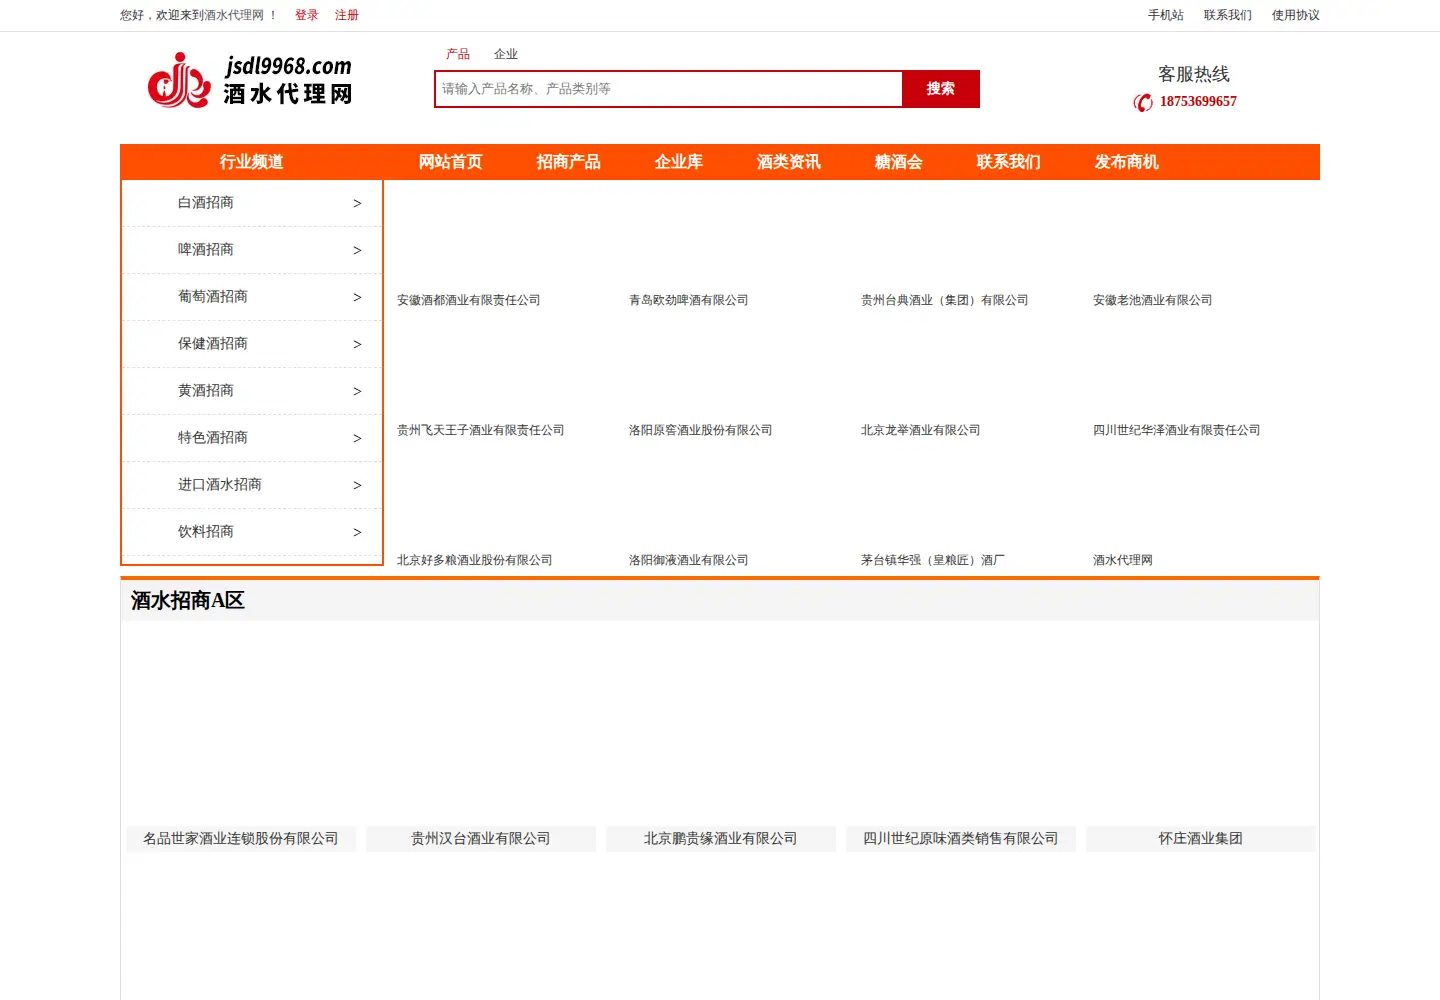Open 名品世家酒业连锁股份有限公司 link
Screen dimensions: 1440x1000
241,839
